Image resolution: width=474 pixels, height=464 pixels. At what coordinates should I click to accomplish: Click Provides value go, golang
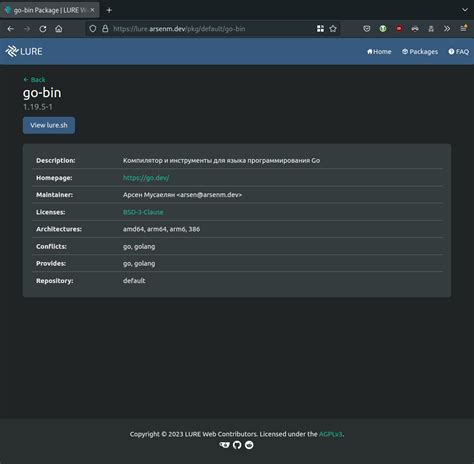point(139,263)
